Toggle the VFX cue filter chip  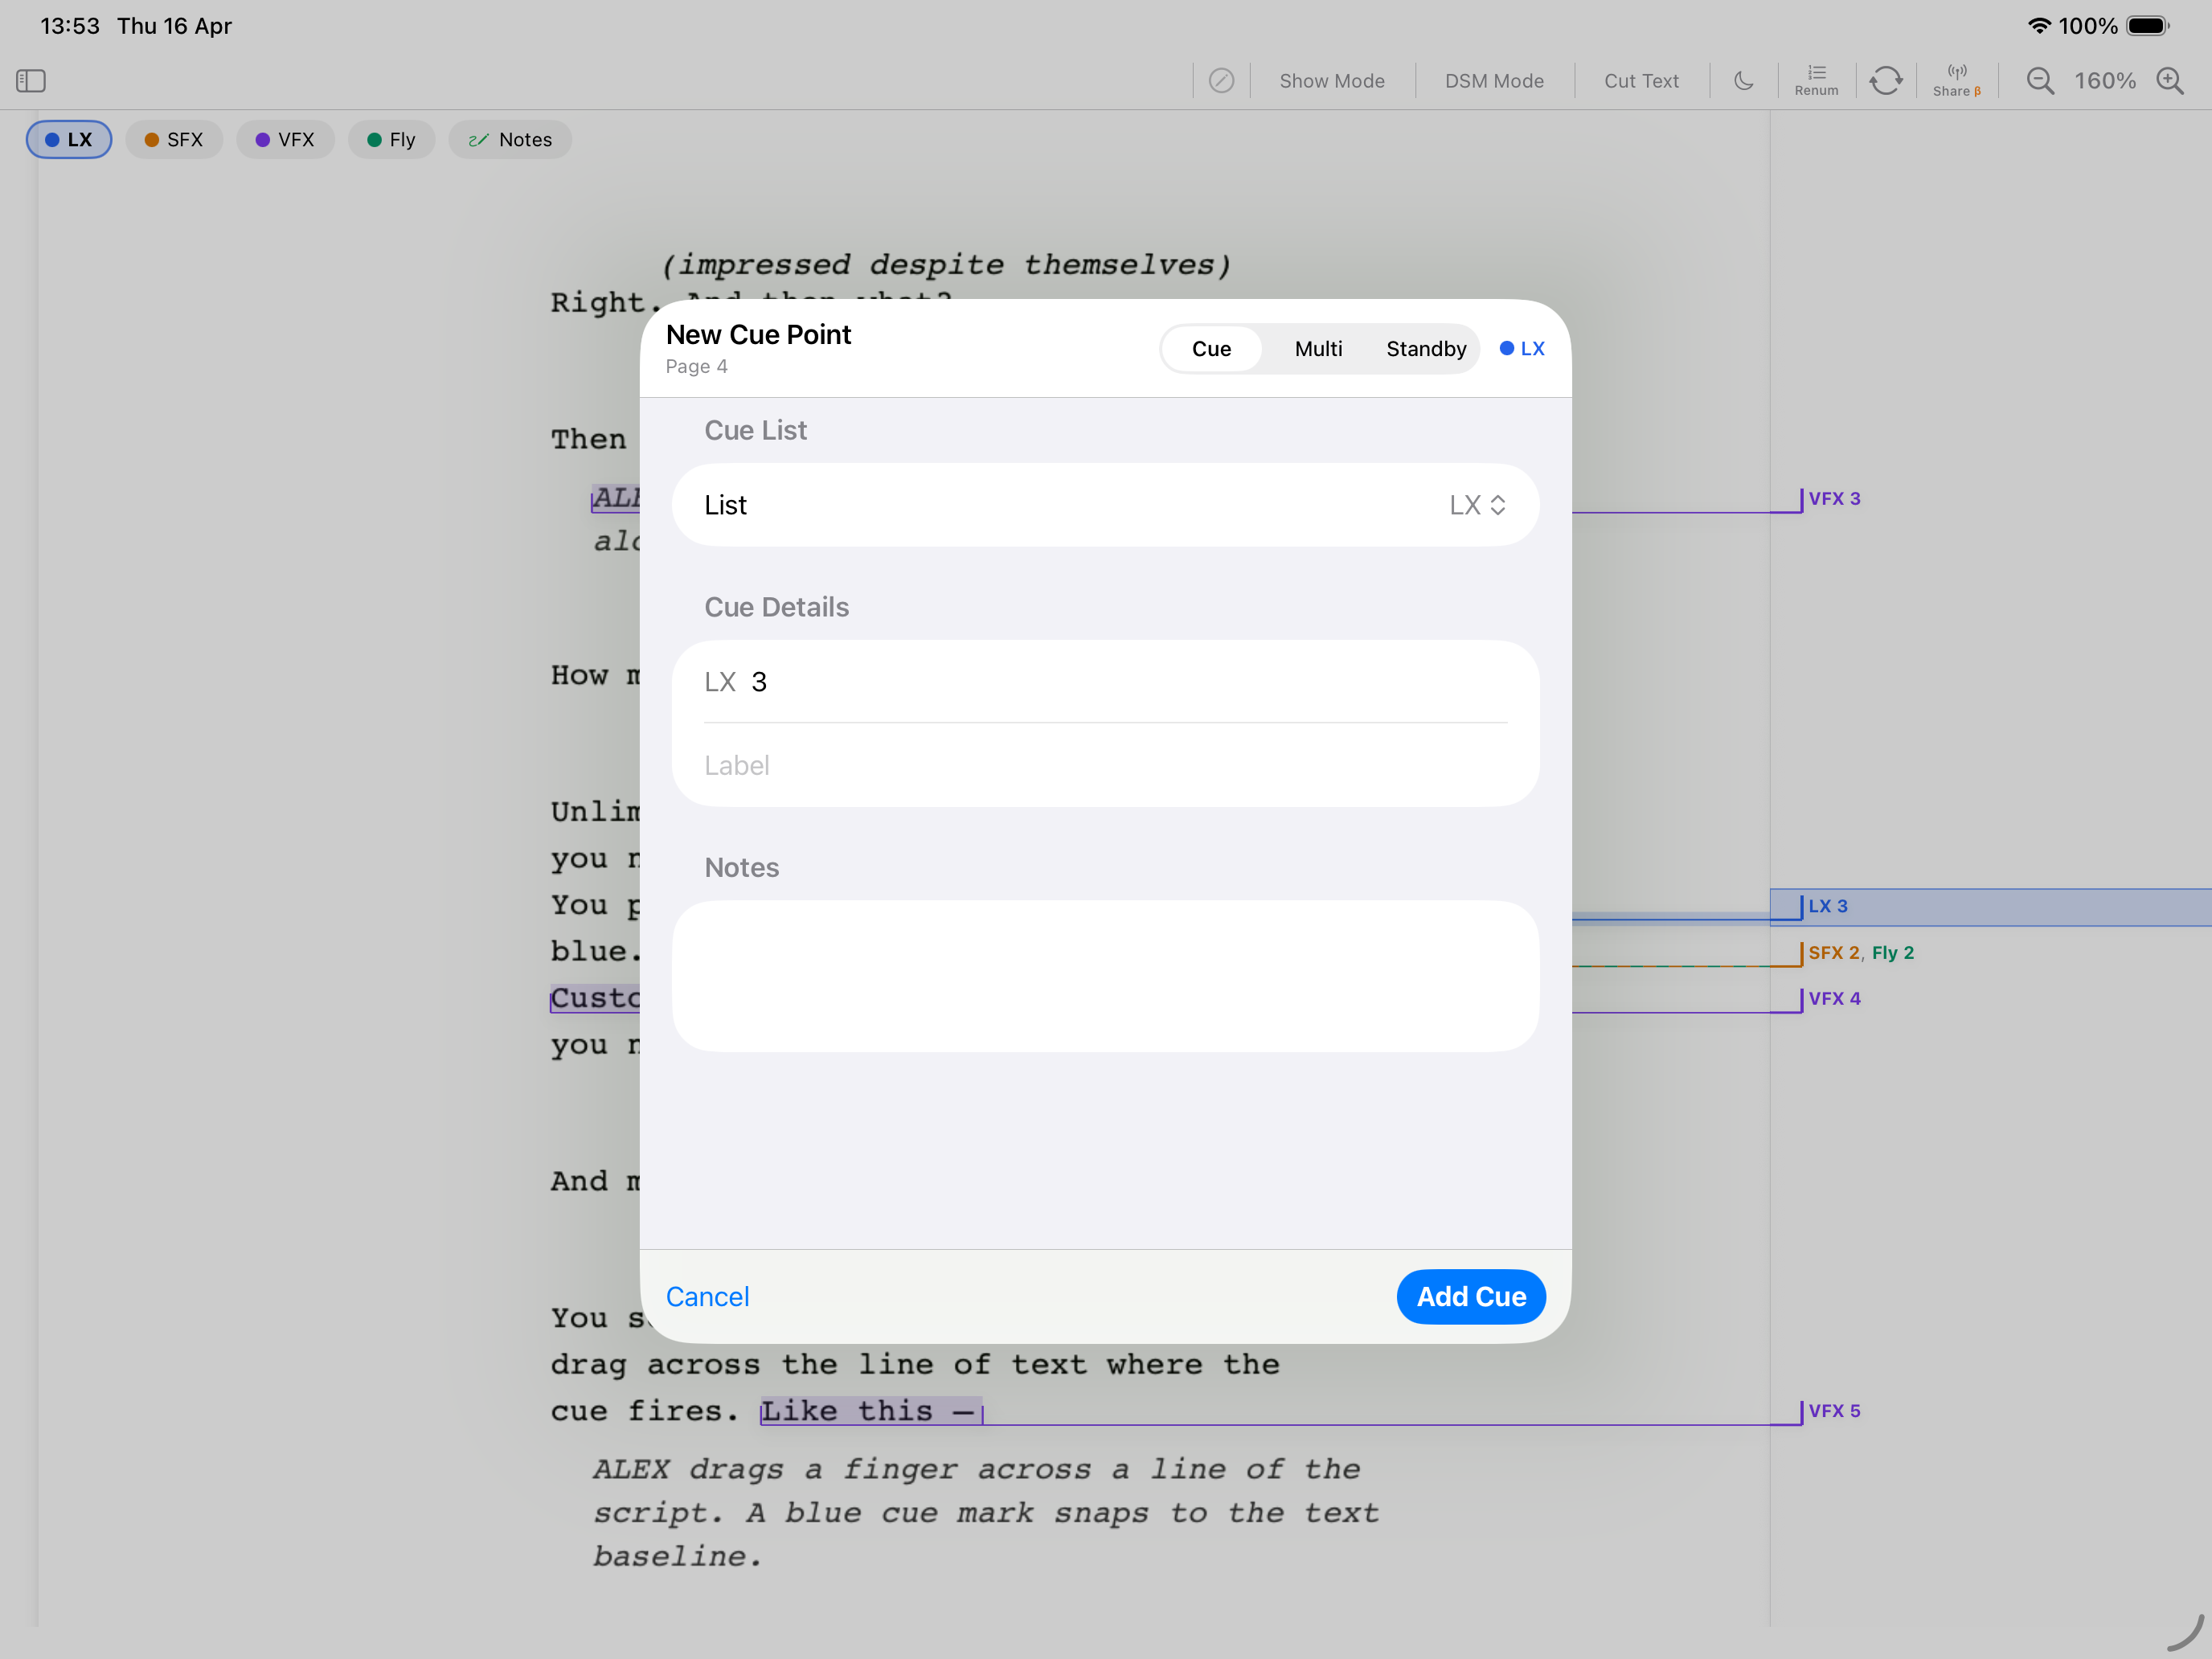(x=285, y=140)
